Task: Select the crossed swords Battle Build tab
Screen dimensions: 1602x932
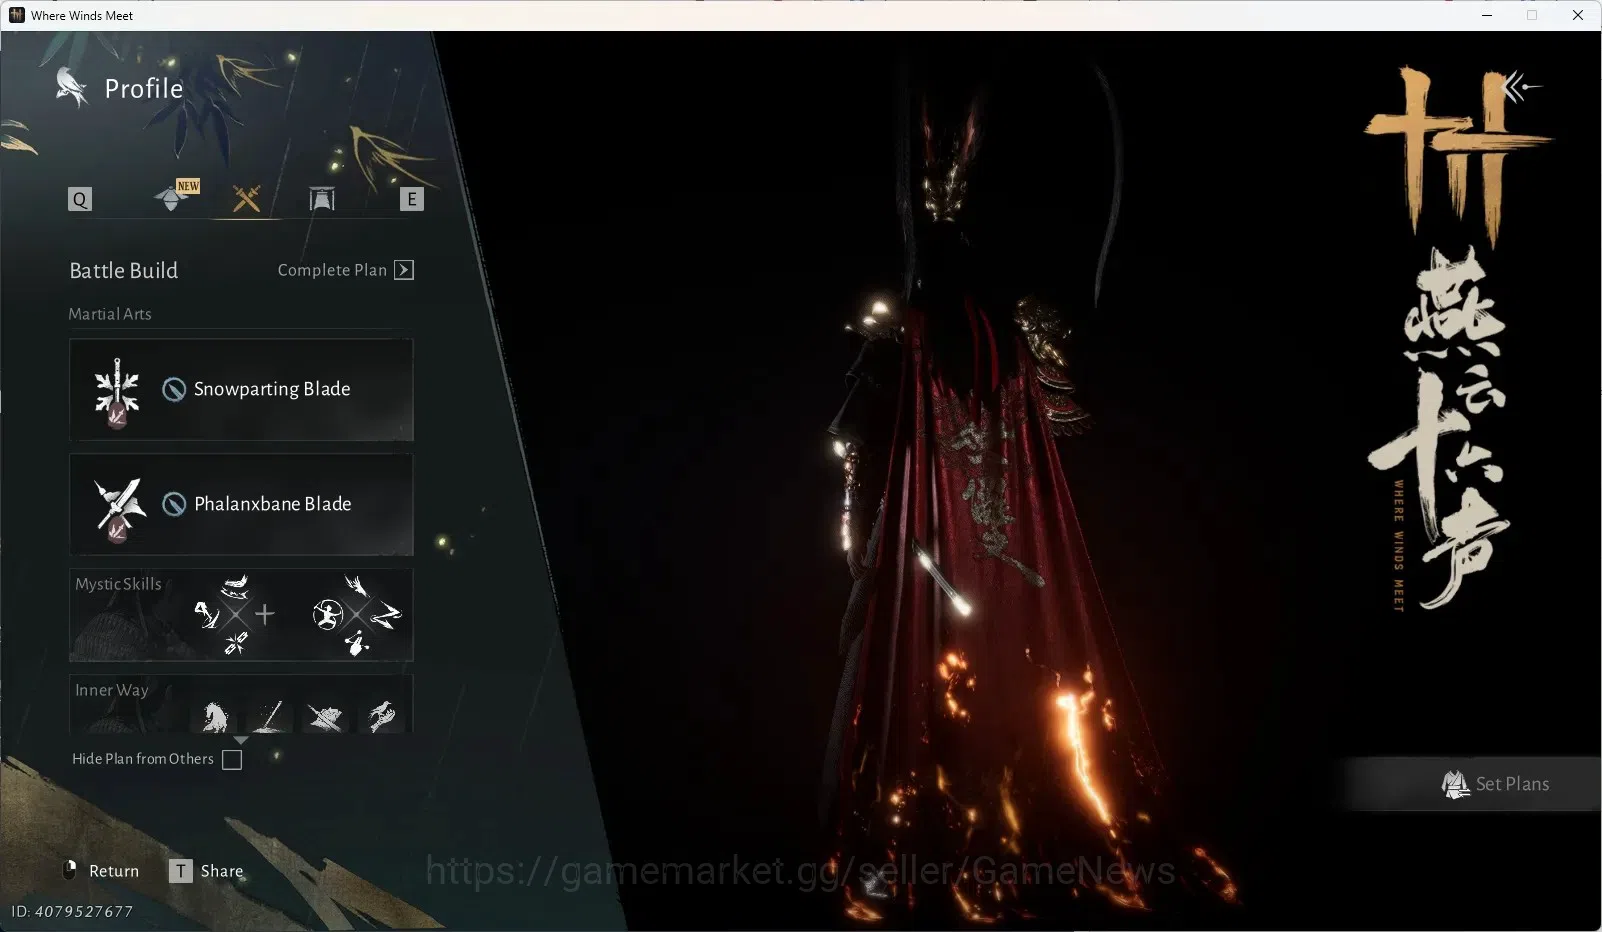Action: pyautogui.click(x=246, y=198)
